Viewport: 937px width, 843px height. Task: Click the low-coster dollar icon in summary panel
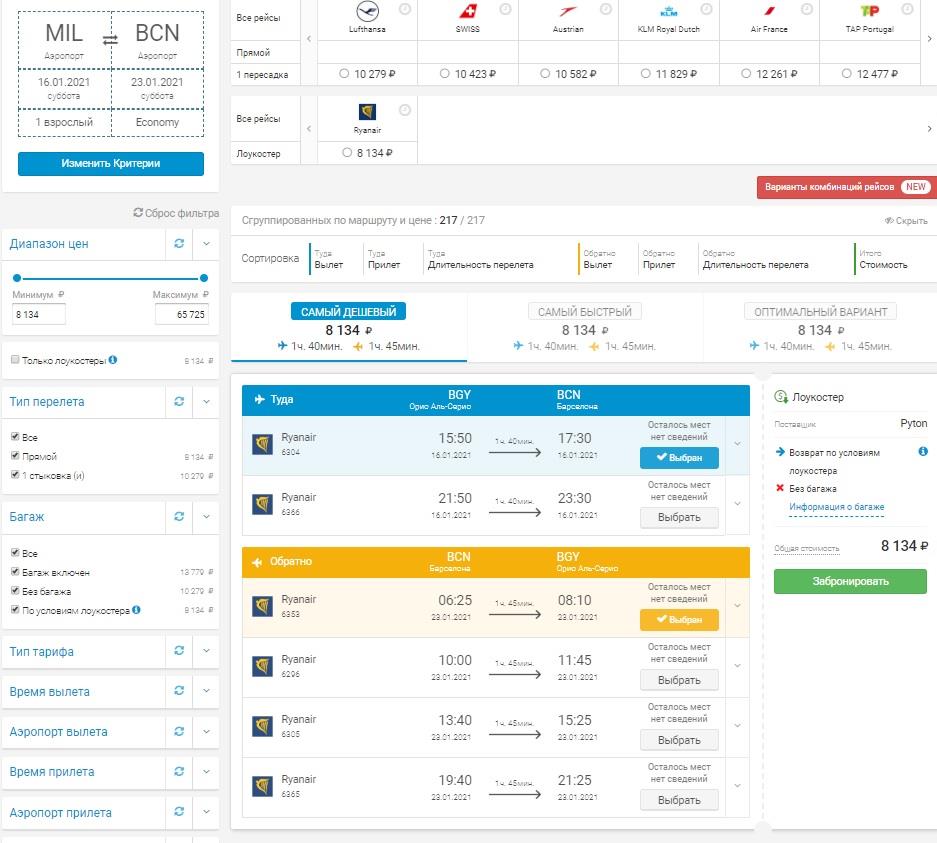tap(781, 397)
